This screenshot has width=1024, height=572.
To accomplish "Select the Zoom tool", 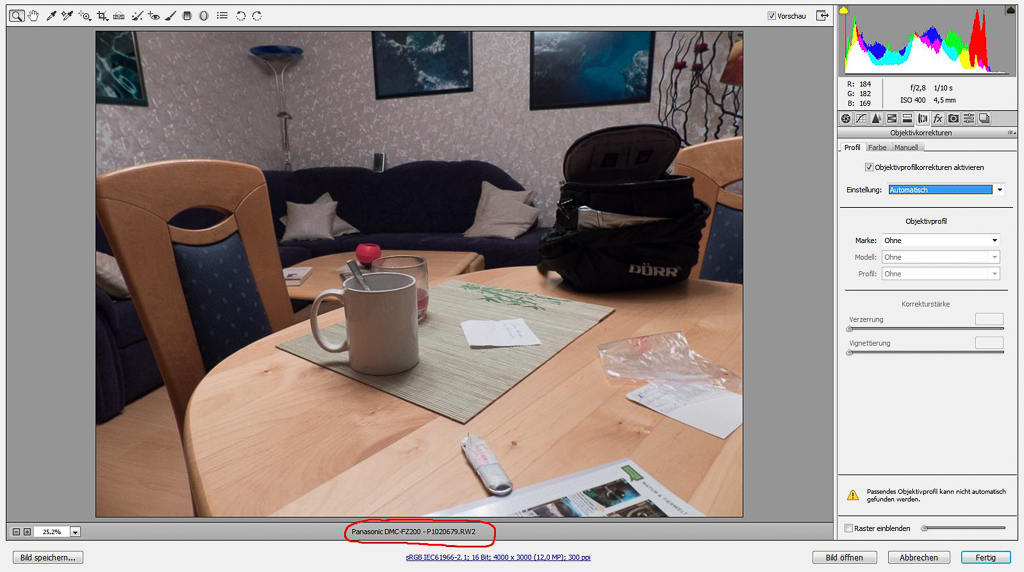I will pyautogui.click(x=16, y=16).
